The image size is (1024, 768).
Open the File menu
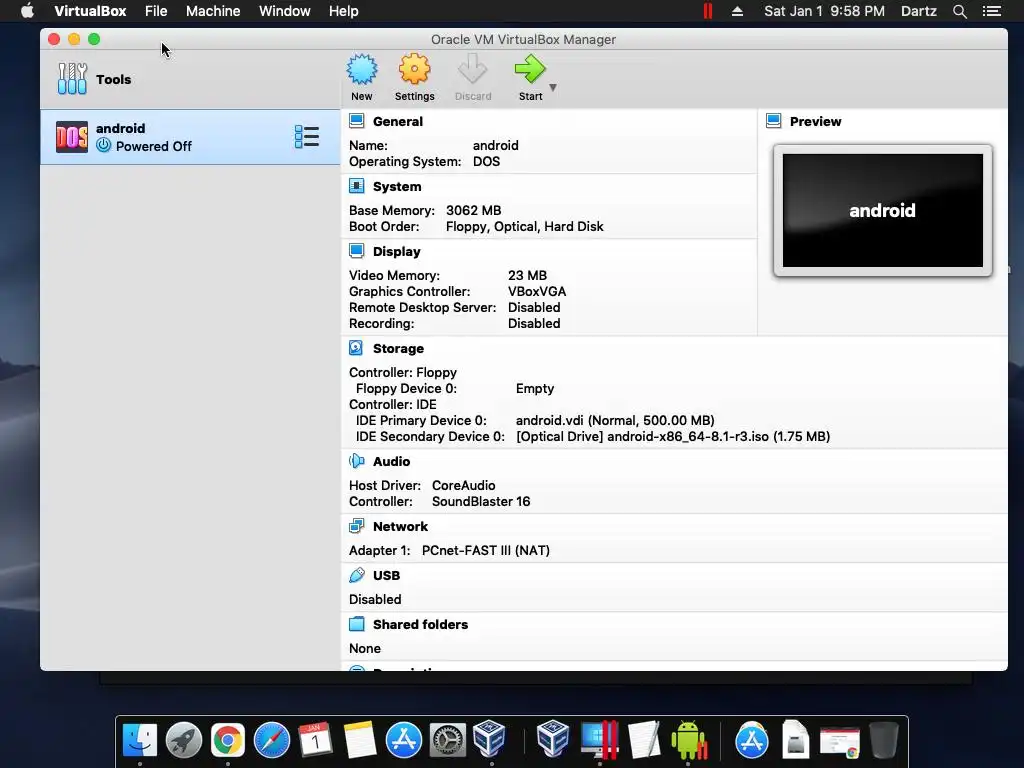[x=156, y=11]
